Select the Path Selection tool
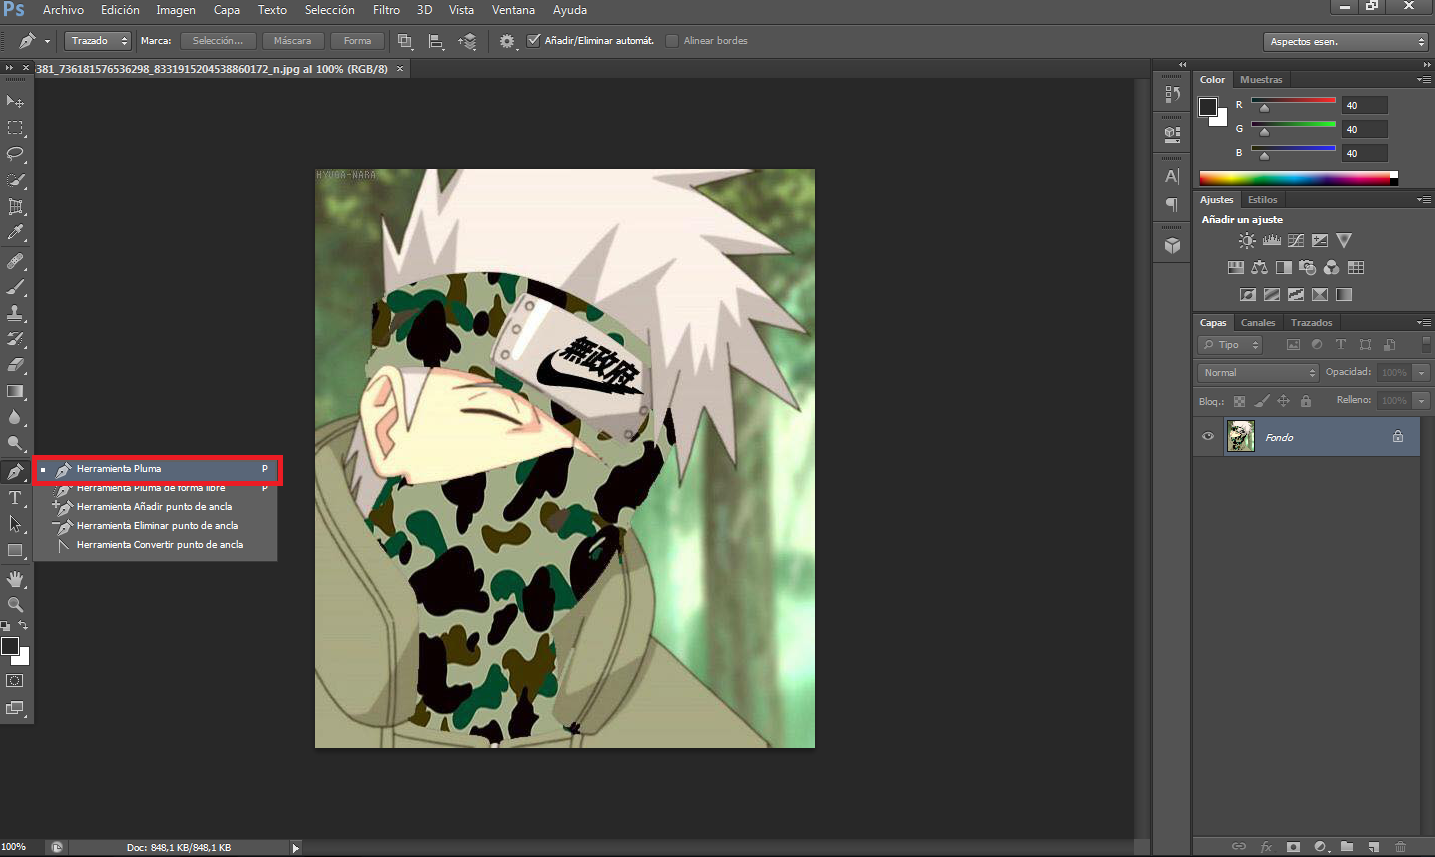 15,523
